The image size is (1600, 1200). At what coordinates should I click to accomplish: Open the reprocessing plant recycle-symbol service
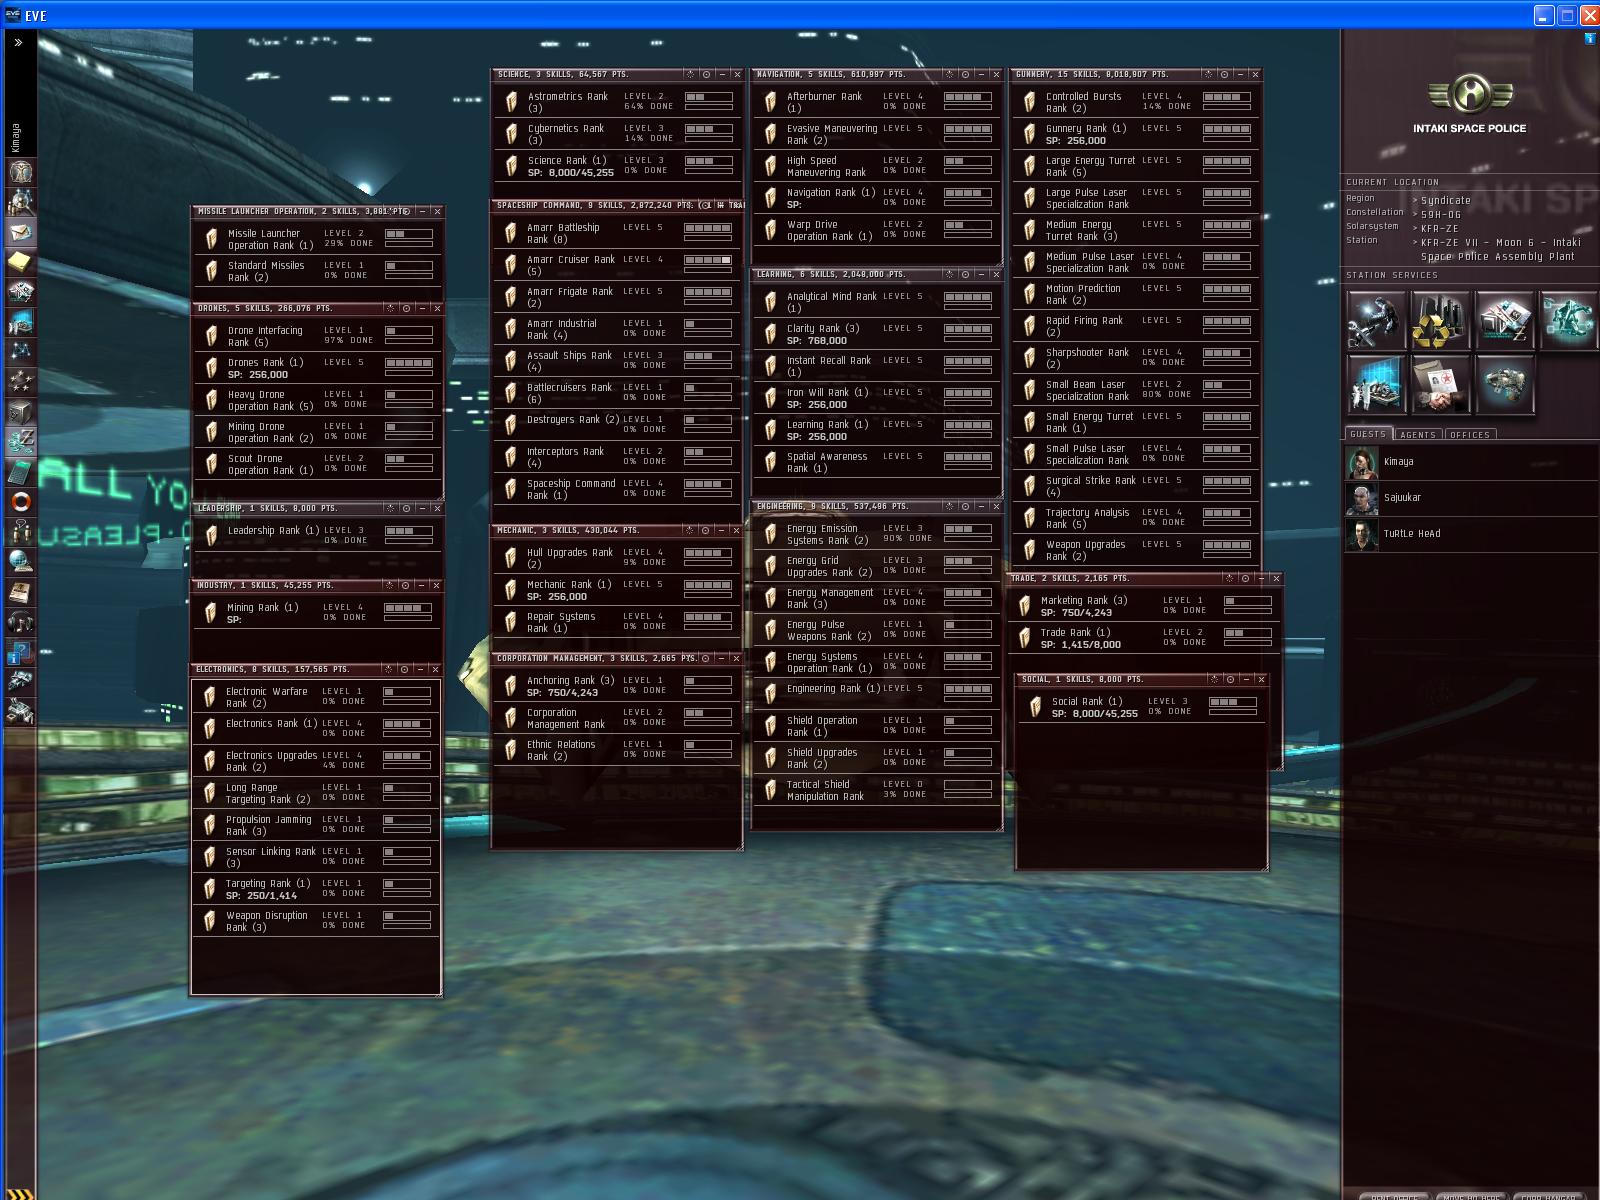1441,320
